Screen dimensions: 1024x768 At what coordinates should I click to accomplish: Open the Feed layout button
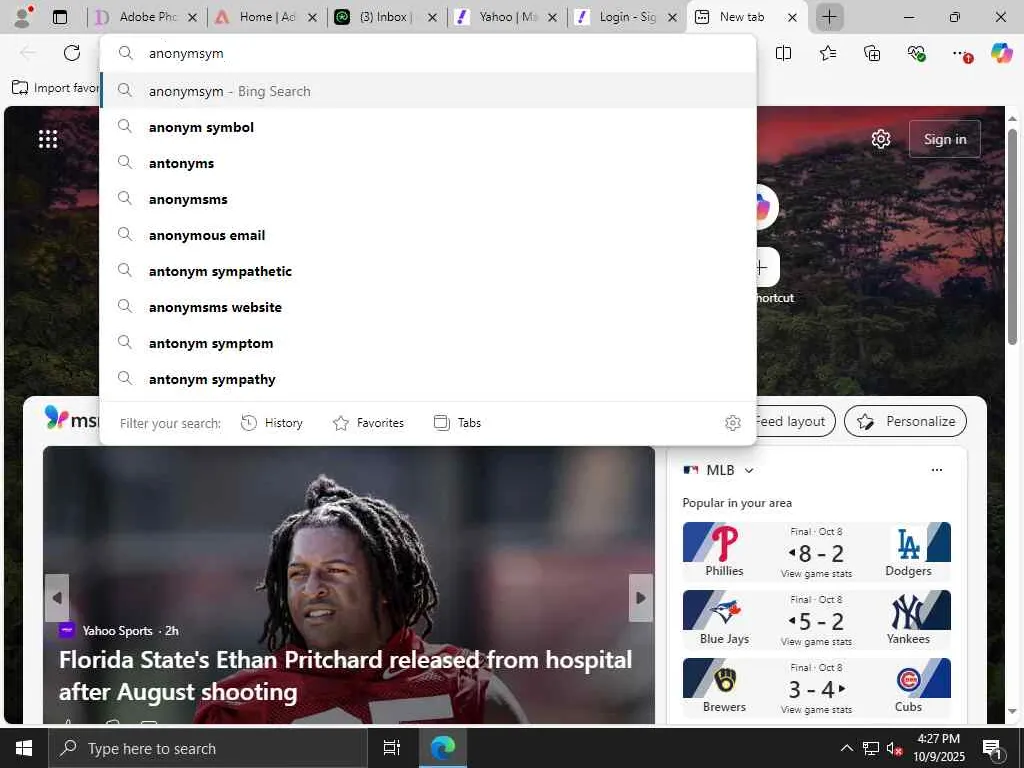795,421
